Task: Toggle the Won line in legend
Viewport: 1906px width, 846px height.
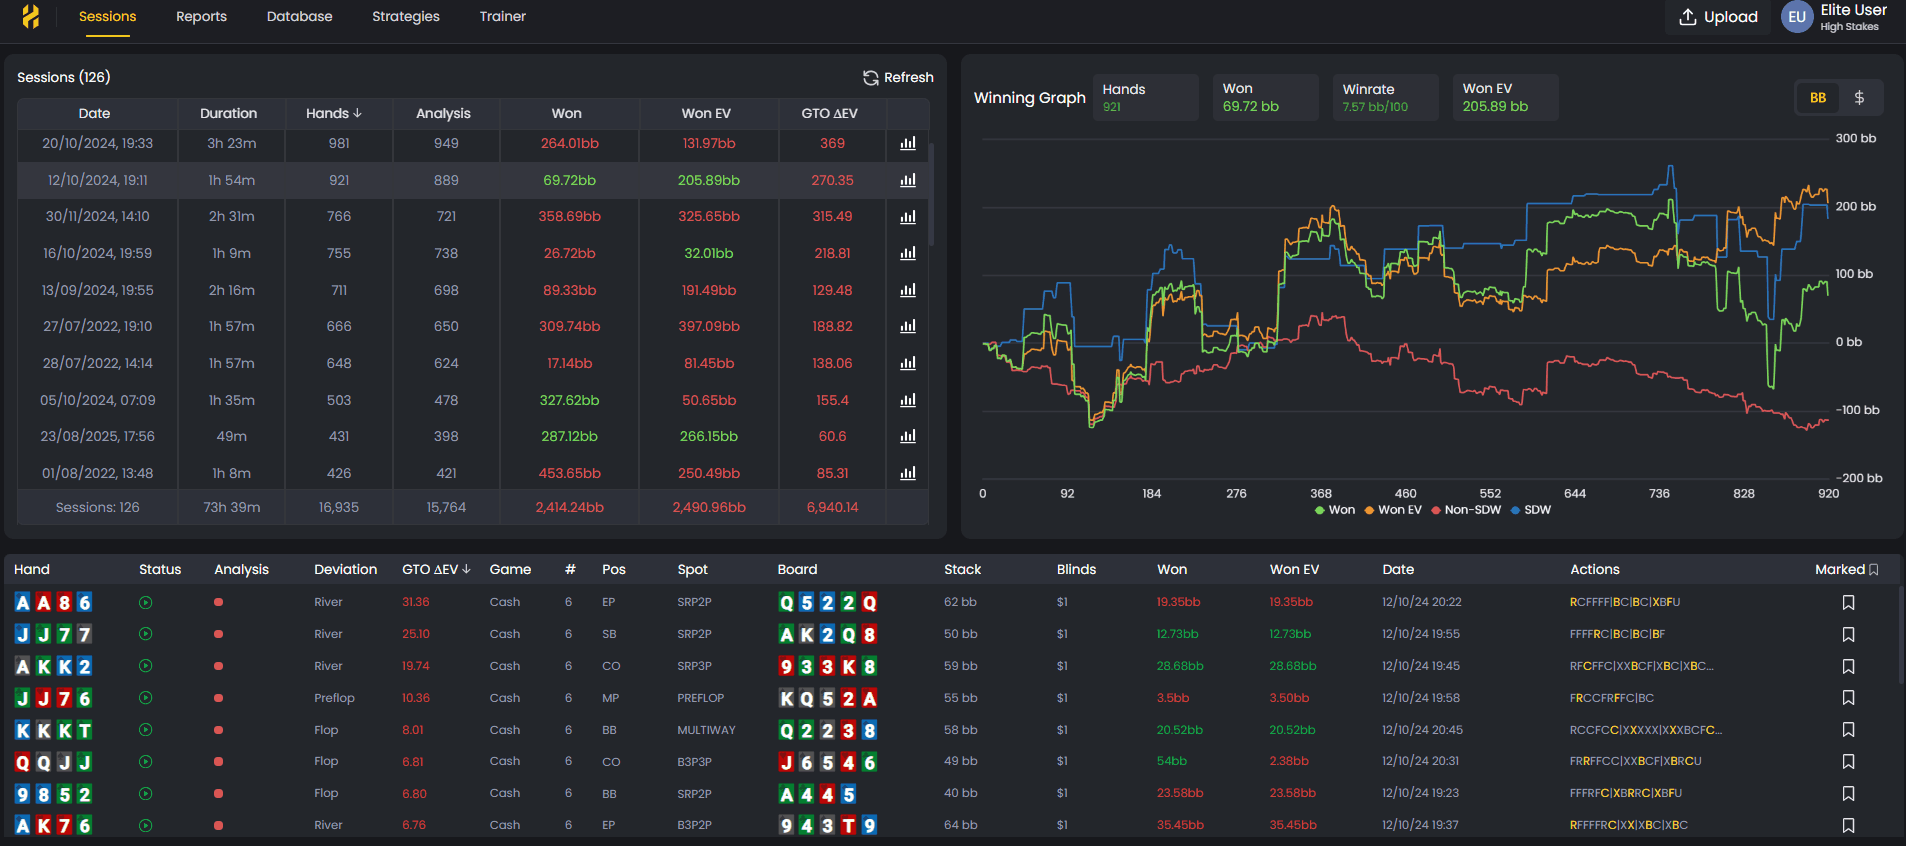Action: point(1335,510)
